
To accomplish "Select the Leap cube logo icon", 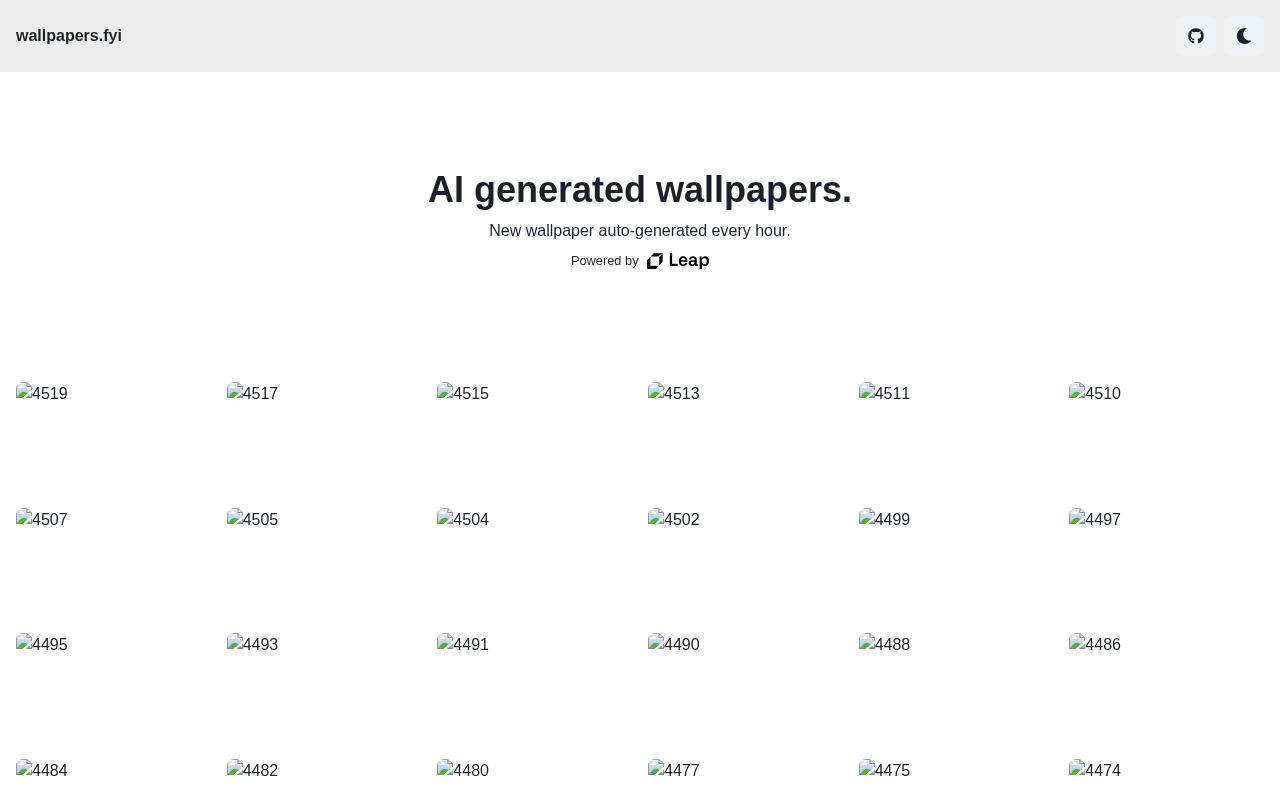I will (x=654, y=260).
